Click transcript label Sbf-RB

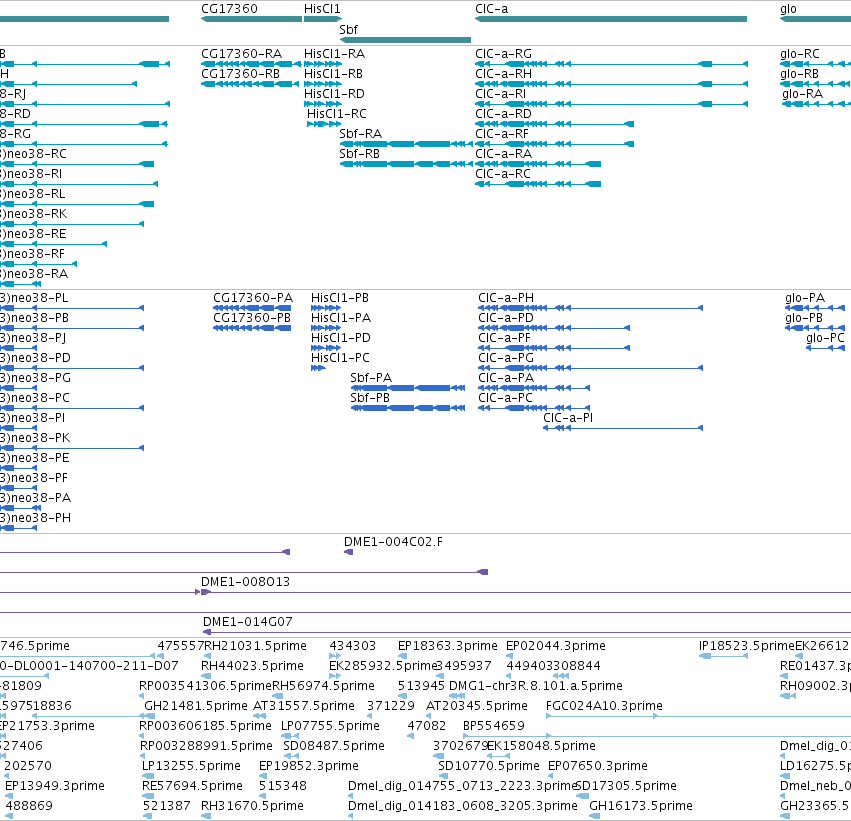click(x=359, y=154)
